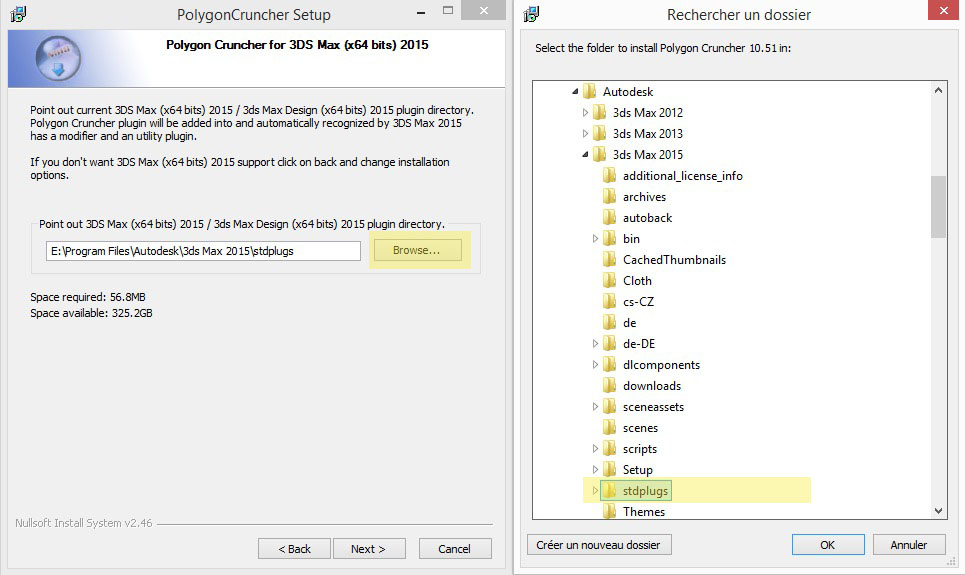965x575 pixels.
Task: Select the 'autoback' folder name
Action: point(647,218)
